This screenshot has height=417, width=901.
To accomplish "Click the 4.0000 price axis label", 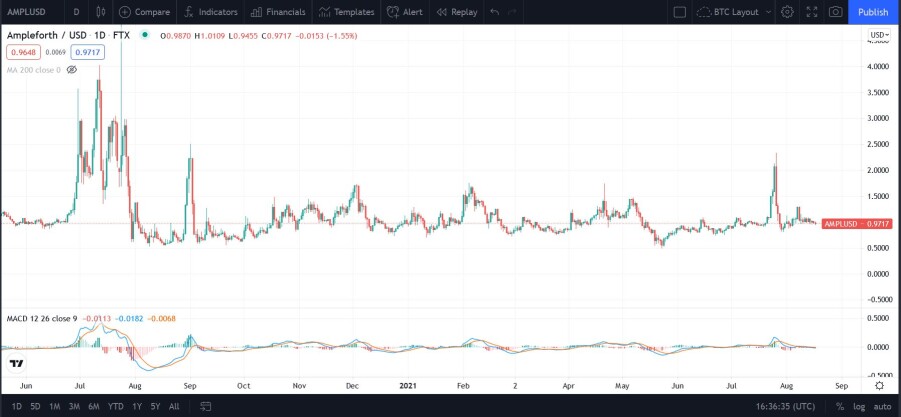I will (879, 67).
